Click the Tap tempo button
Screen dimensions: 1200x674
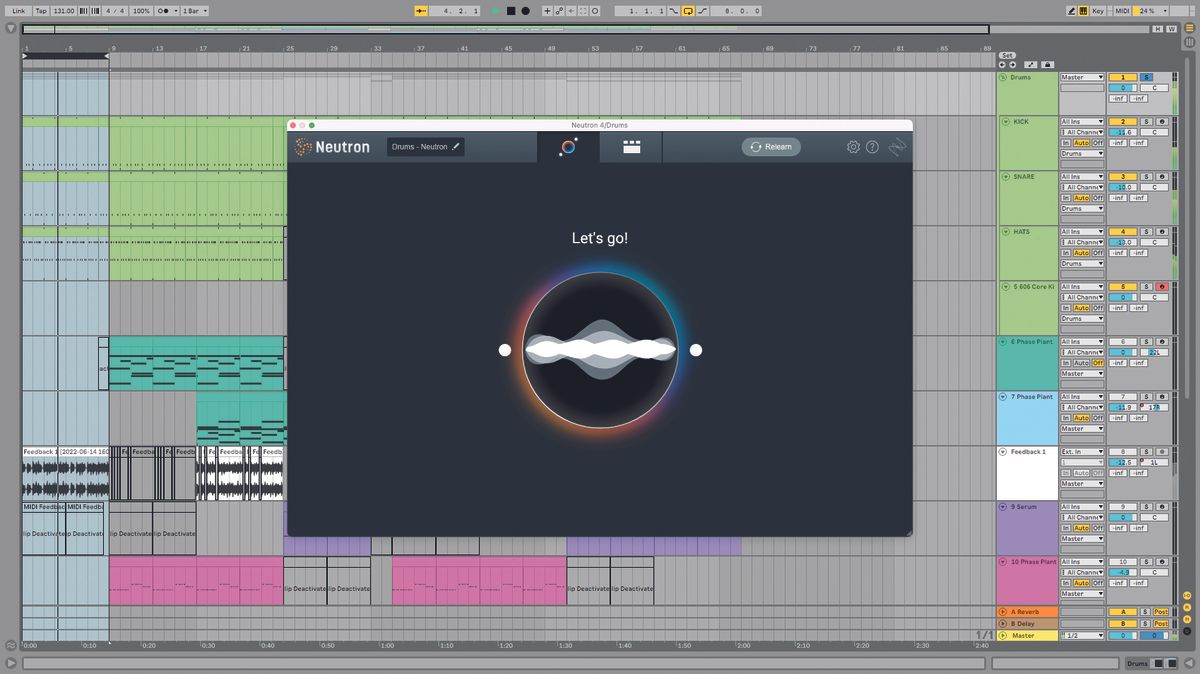pyautogui.click(x=40, y=11)
